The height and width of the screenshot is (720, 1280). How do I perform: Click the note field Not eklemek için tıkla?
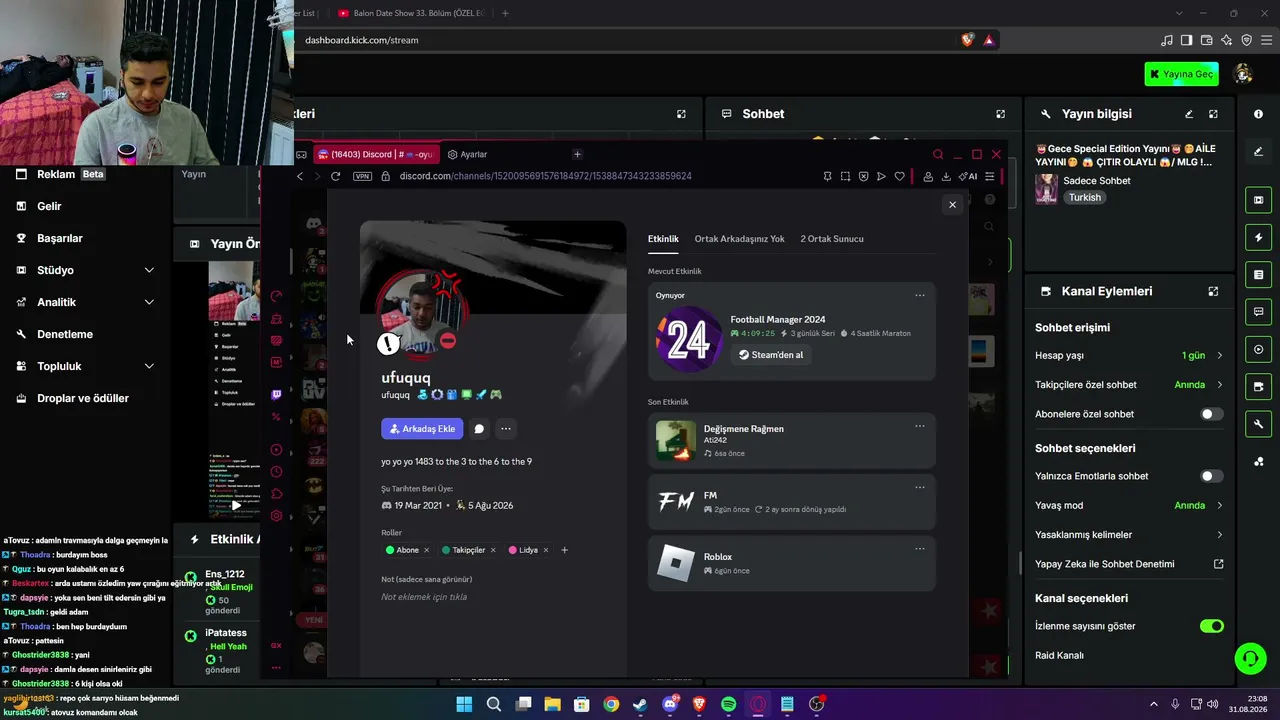click(x=424, y=597)
